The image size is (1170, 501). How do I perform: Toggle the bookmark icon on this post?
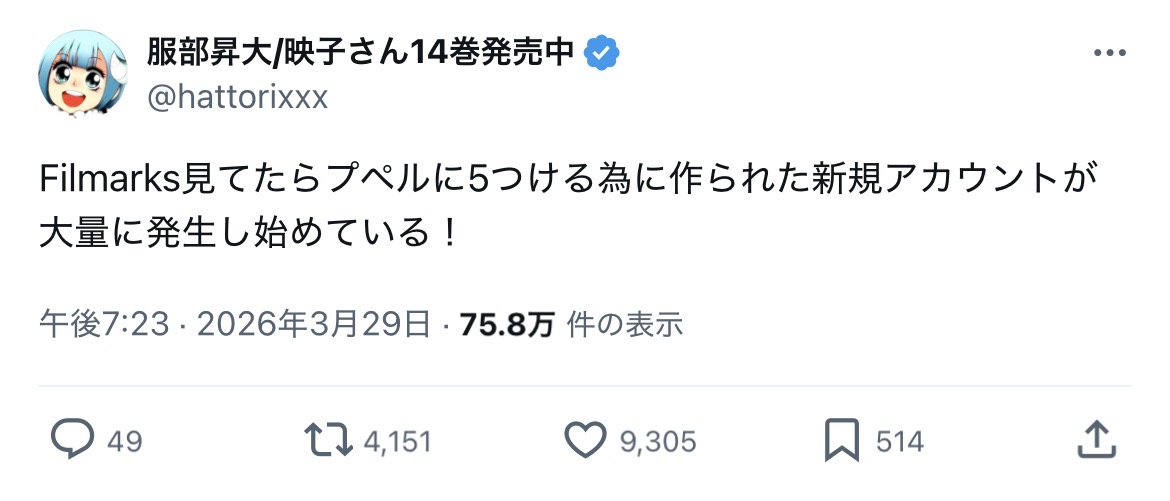843,440
